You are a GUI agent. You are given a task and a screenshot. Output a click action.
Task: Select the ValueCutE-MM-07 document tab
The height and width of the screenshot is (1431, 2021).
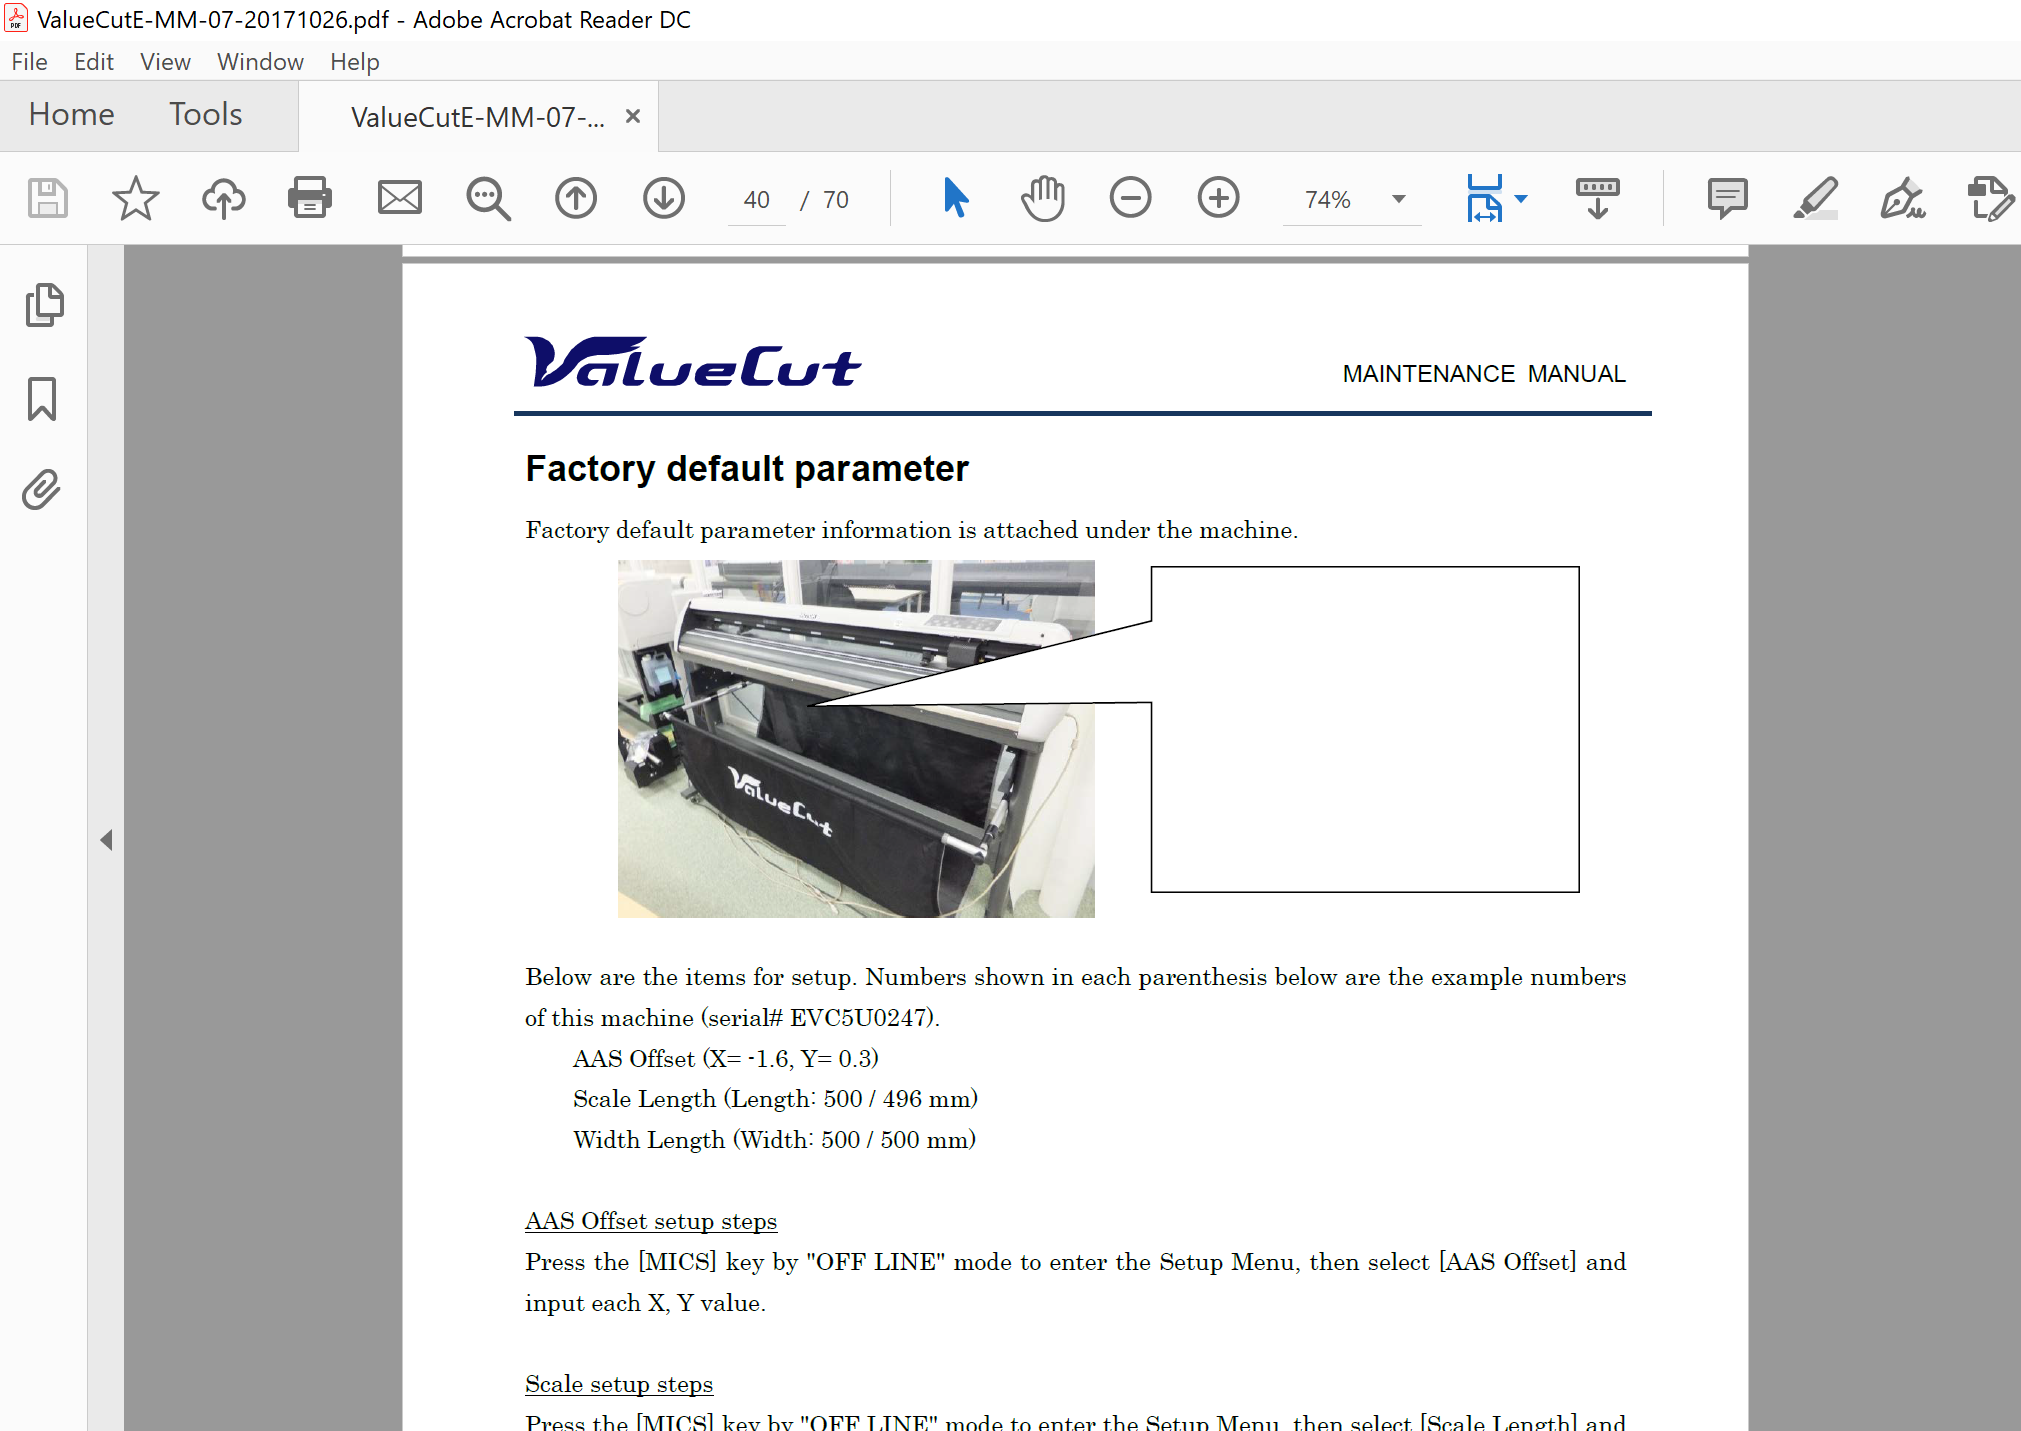[x=477, y=117]
